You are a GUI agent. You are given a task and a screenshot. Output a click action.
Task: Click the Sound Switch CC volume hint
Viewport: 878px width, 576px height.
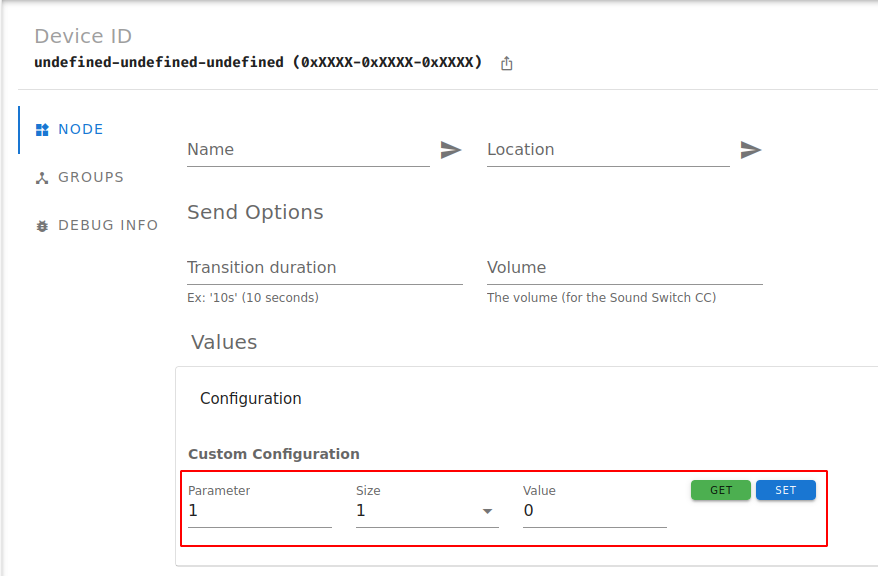coord(601,298)
